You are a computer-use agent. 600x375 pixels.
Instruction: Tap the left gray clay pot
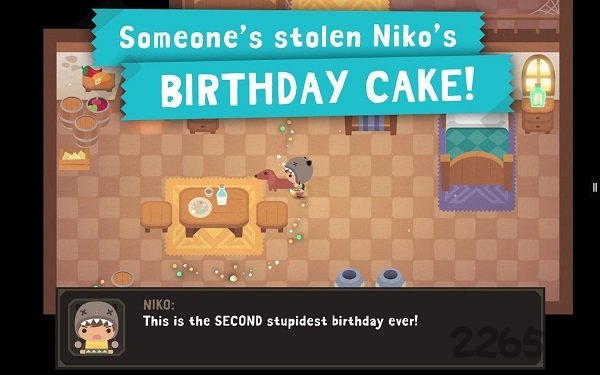[349, 278]
